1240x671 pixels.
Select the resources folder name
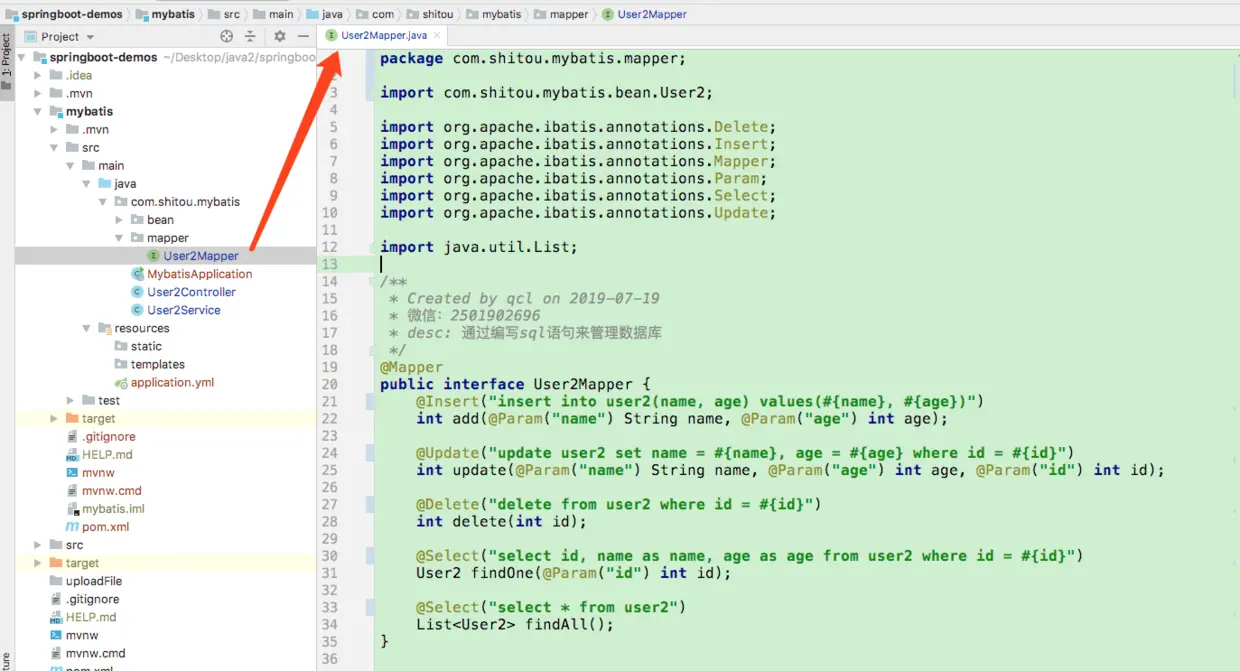pos(142,328)
